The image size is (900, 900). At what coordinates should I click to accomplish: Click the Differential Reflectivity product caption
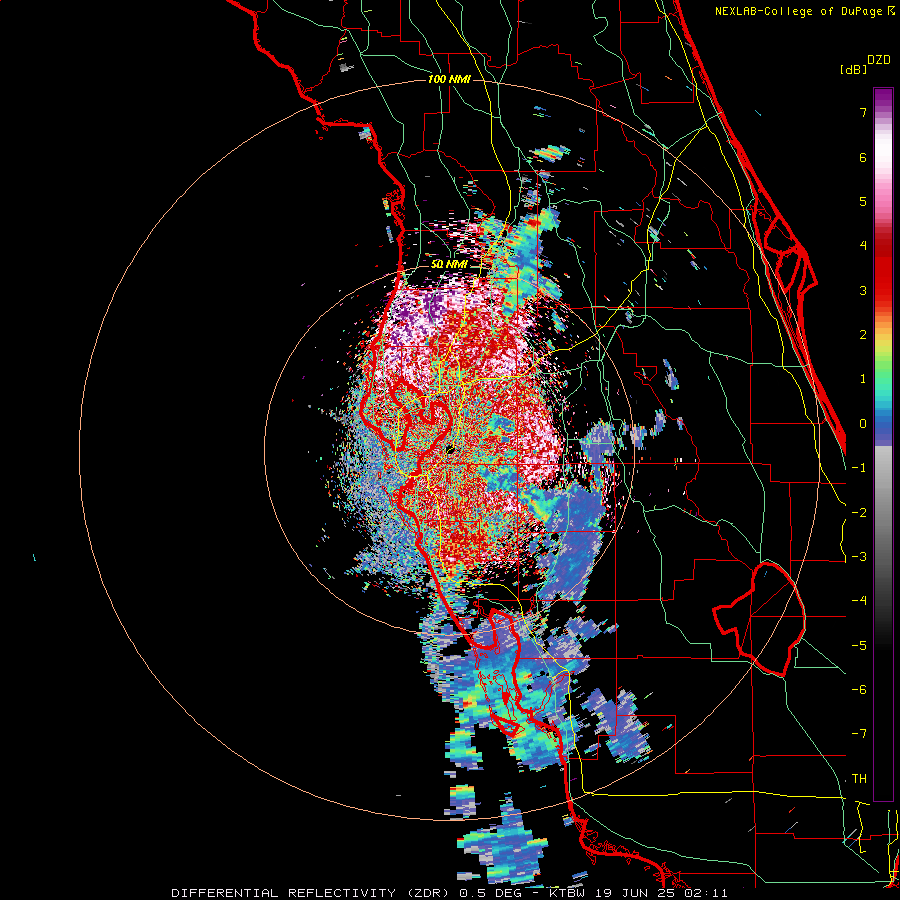[x=449, y=893]
